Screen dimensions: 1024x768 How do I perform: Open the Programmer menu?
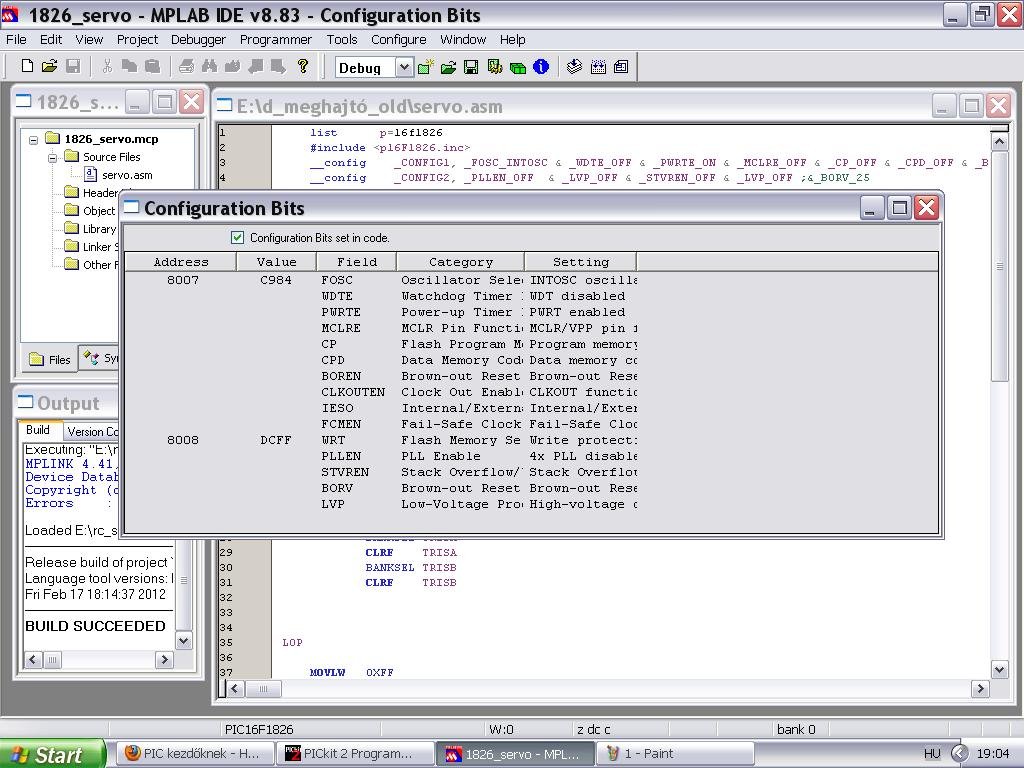coord(276,39)
